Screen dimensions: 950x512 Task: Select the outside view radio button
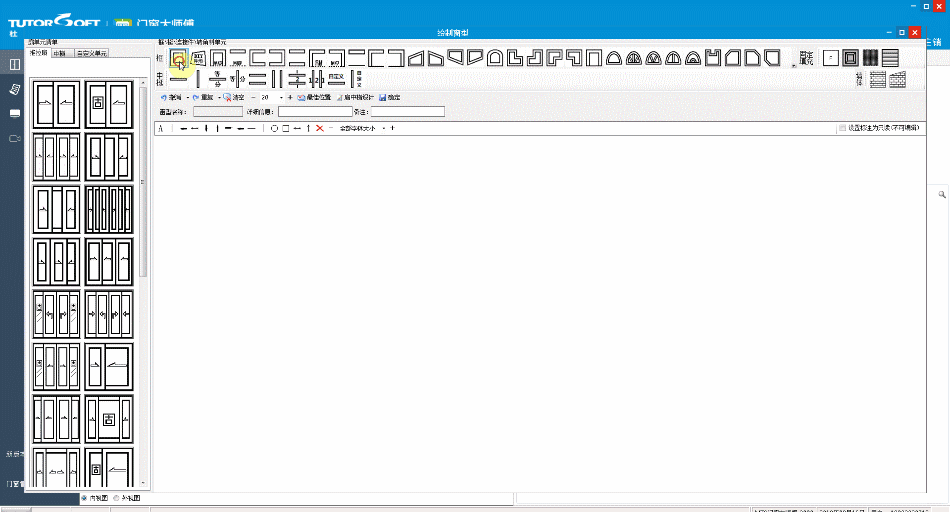116,498
